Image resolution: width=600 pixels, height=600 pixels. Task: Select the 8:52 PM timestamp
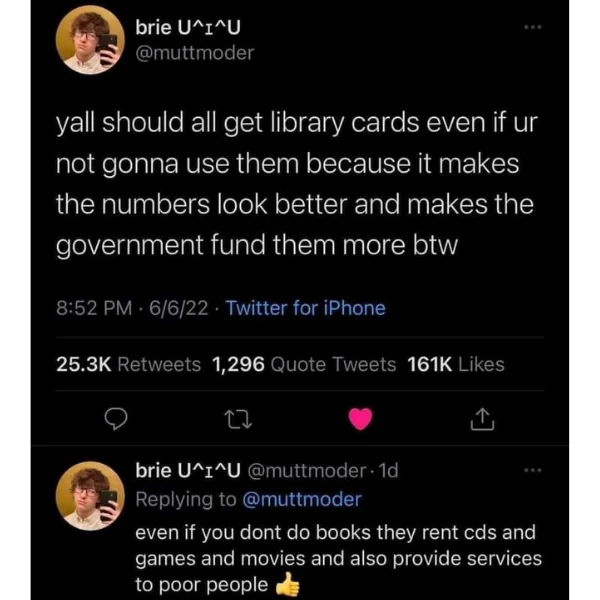(x=94, y=308)
